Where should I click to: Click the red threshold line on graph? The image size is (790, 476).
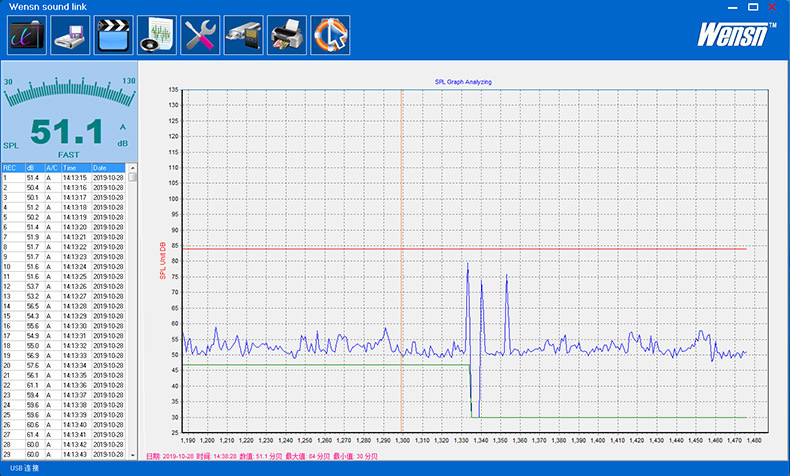tap(600, 248)
